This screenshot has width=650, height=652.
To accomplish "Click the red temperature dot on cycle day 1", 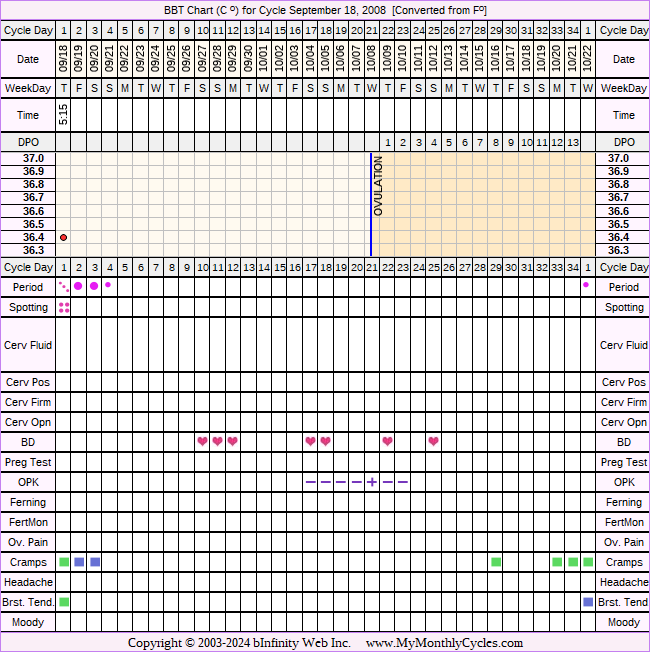I will pos(64,237).
